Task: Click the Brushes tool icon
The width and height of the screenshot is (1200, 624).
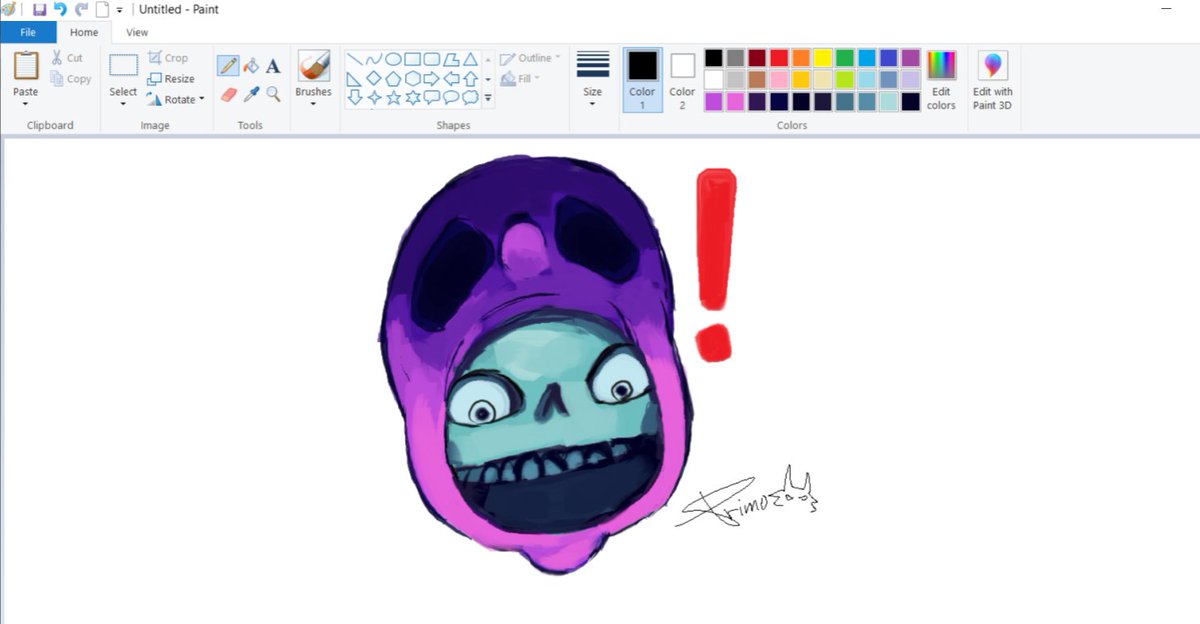Action: (x=313, y=66)
